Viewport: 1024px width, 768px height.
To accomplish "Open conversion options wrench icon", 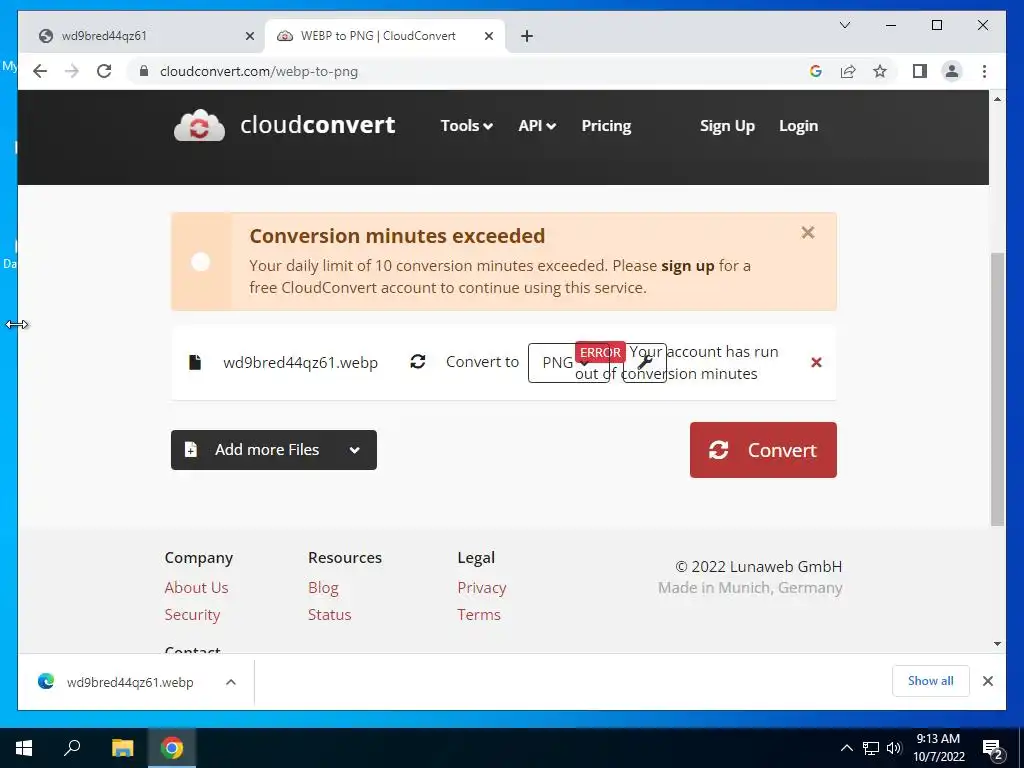I will click(x=645, y=362).
